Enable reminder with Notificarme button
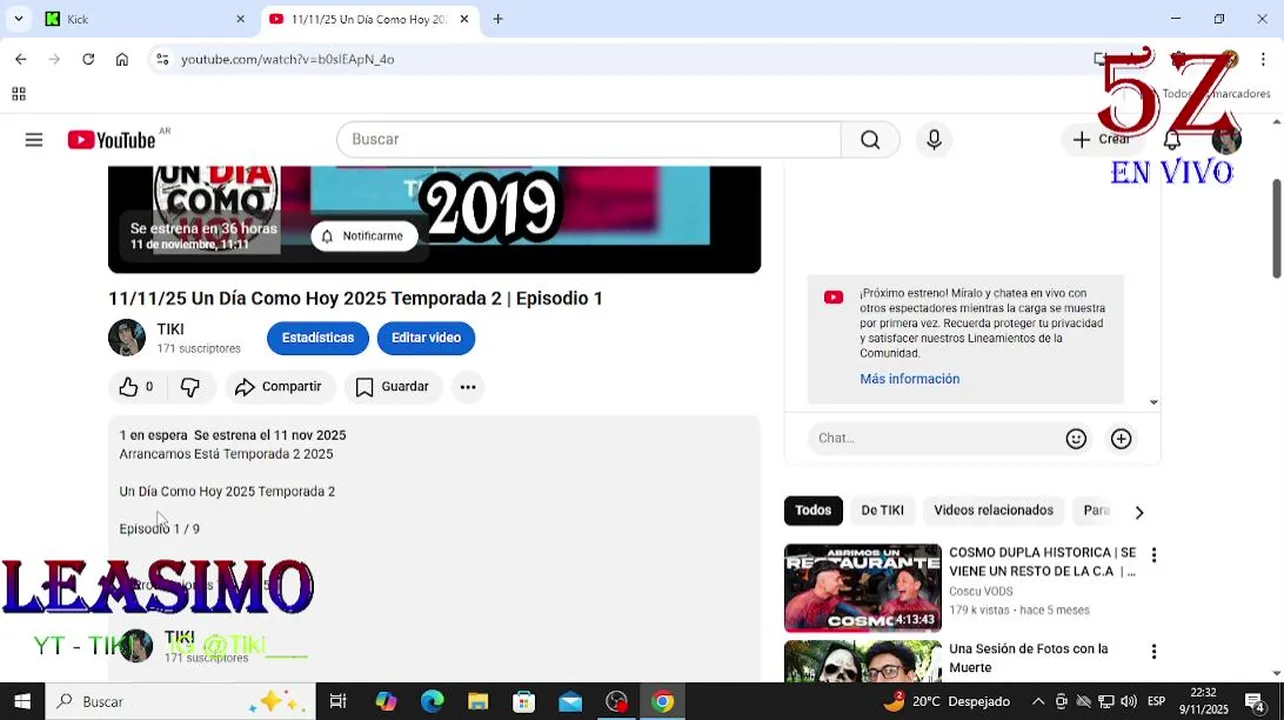 point(362,236)
